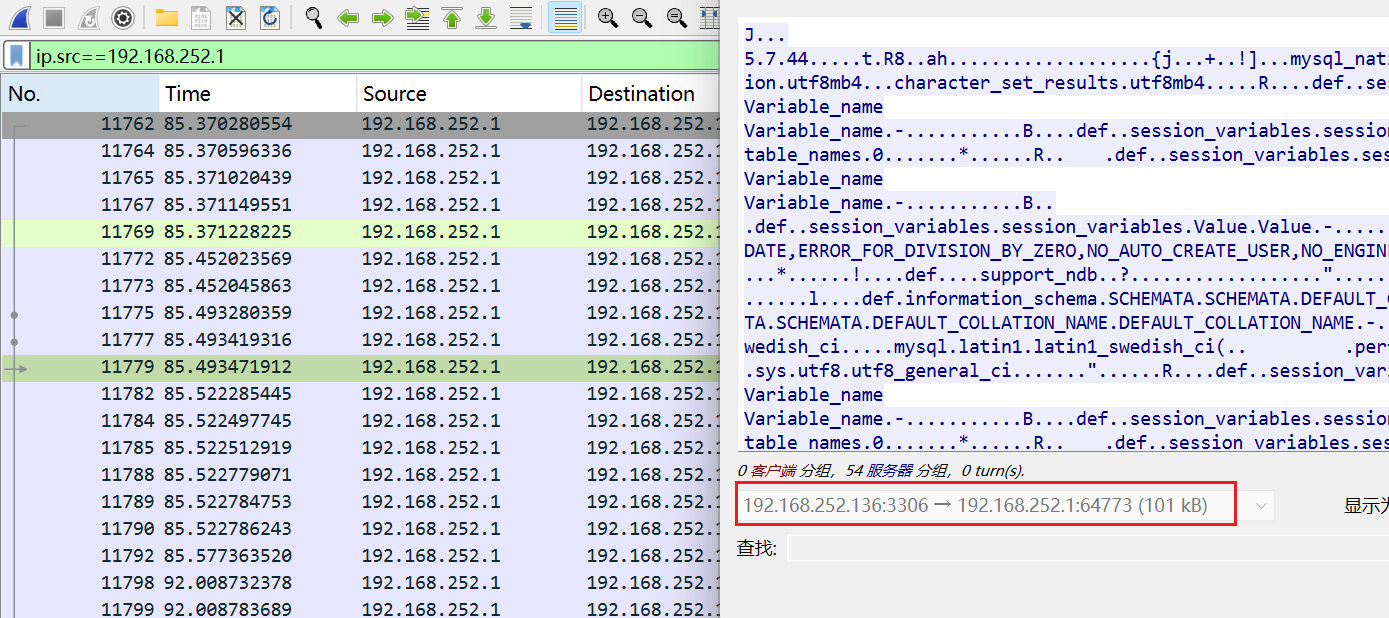
Task: Click the start capture shark fin icon
Action: pyautogui.click(x=19, y=17)
